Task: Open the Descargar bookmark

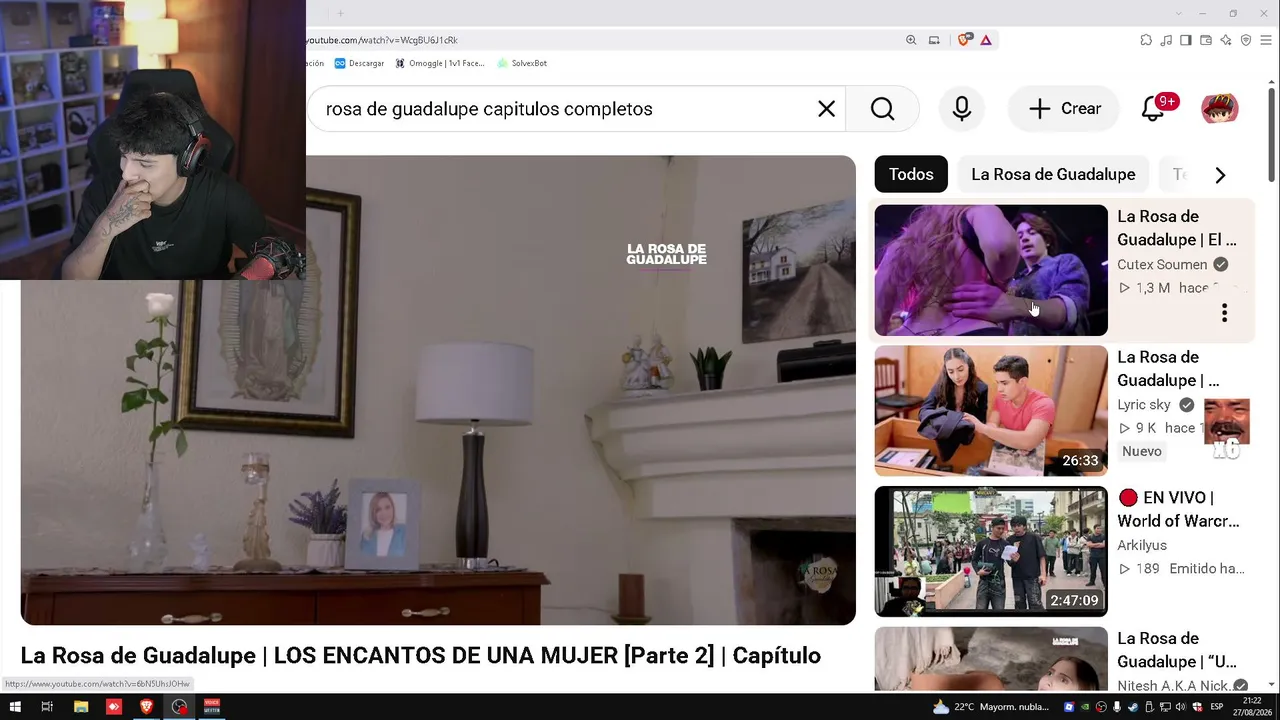Action: click(x=359, y=63)
